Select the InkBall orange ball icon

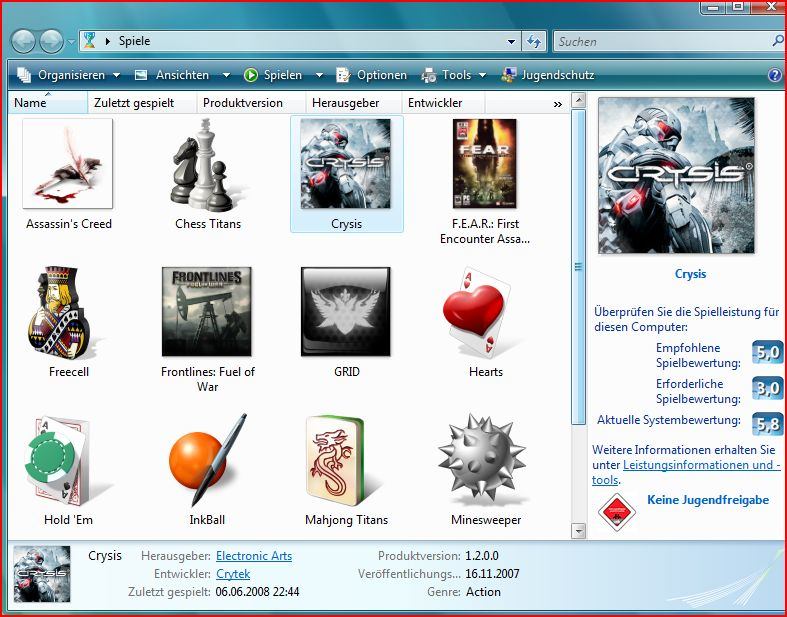pyautogui.click(x=207, y=460)
